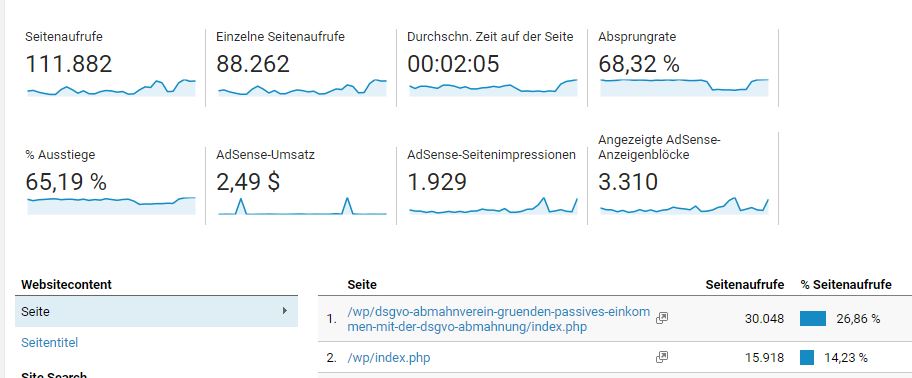Select the Absprungrate sparkline chart

pos(684,87)
